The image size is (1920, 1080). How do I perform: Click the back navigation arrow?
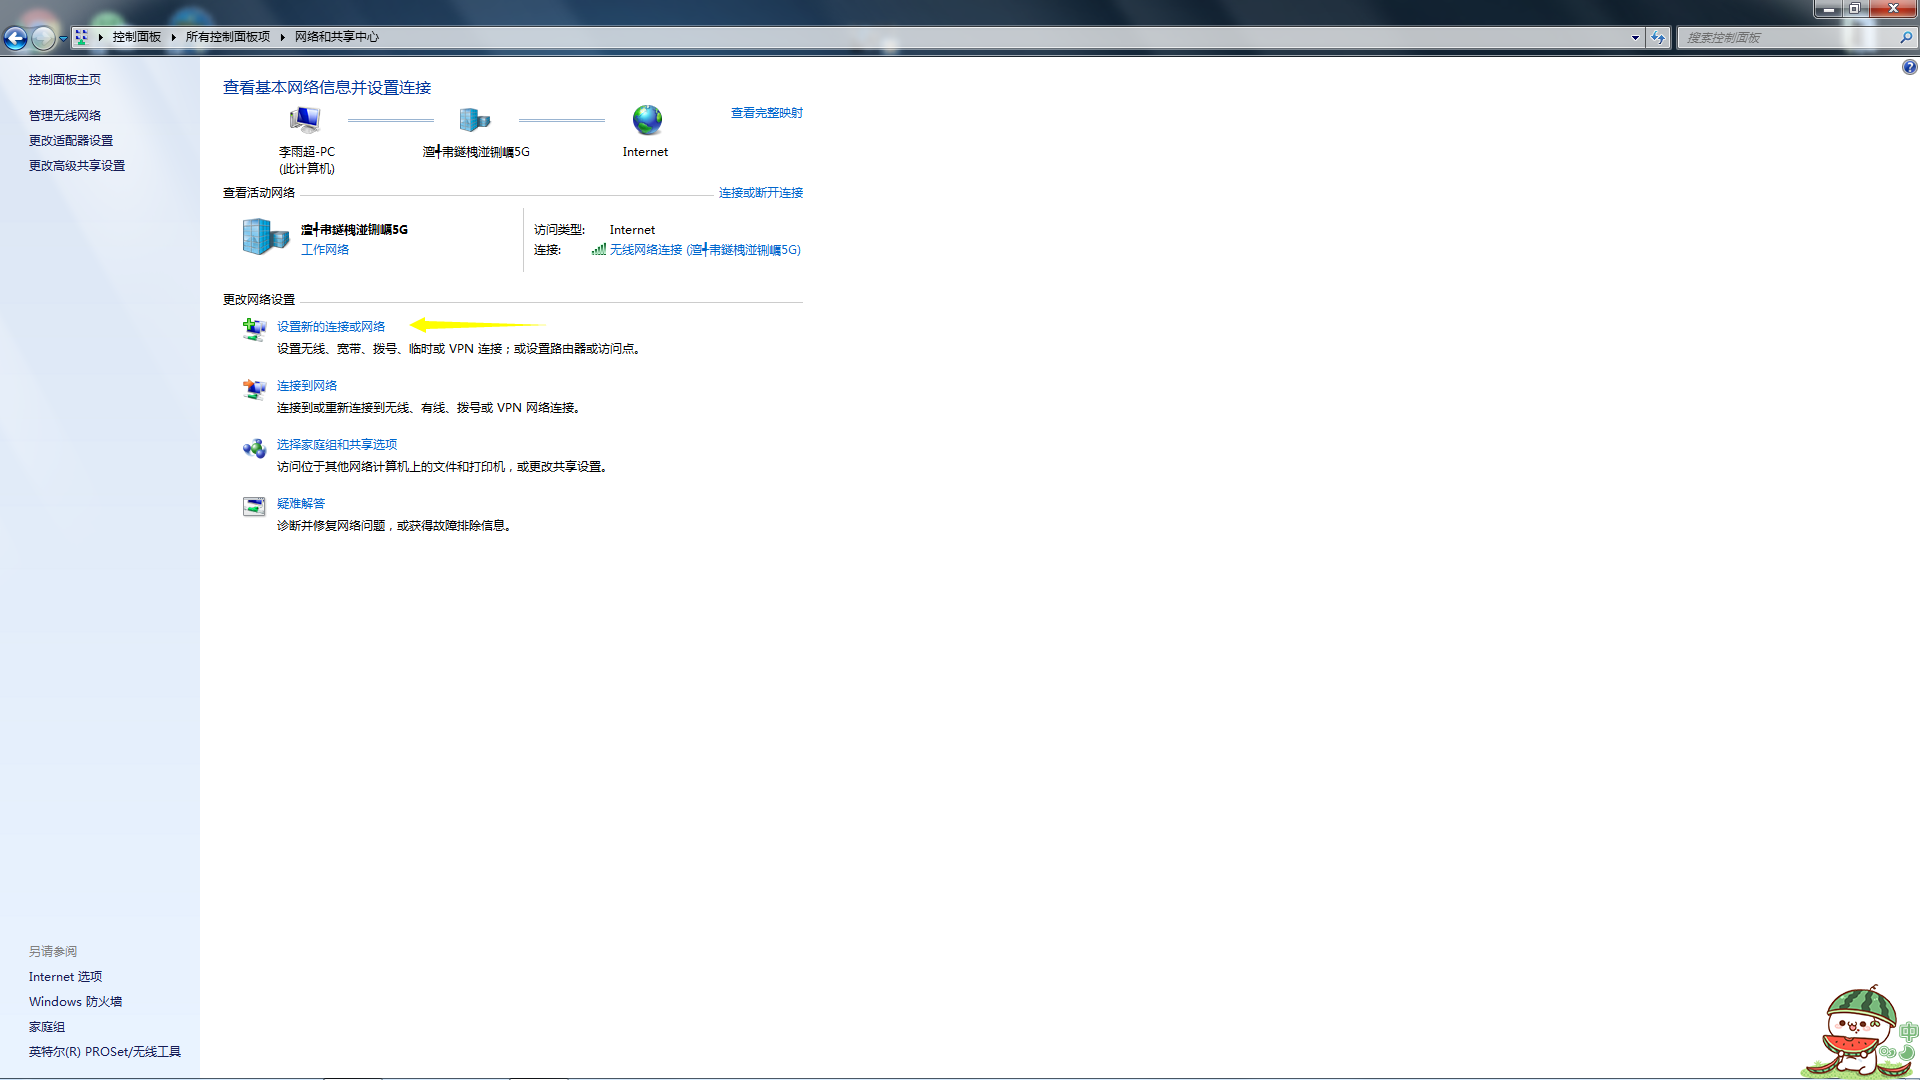15,38
